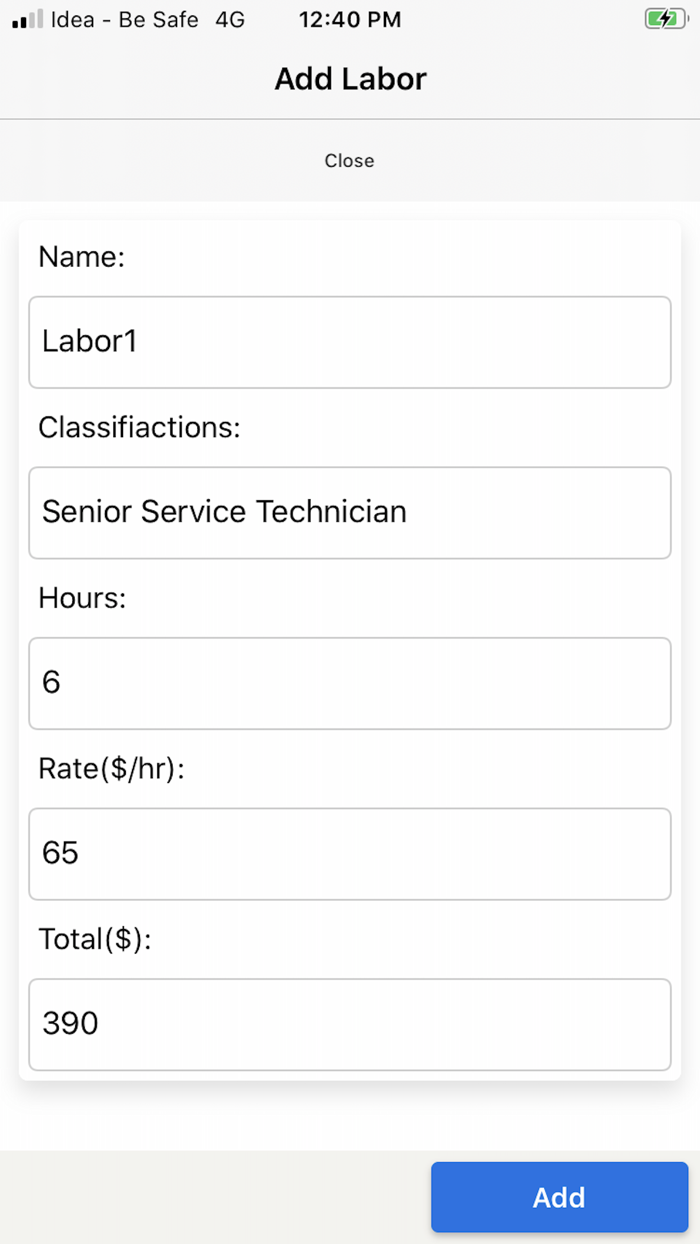This screenshot has width=700, height=1244.
Task: Tap the 12:40 PM clock display
Action: [349, 19]
